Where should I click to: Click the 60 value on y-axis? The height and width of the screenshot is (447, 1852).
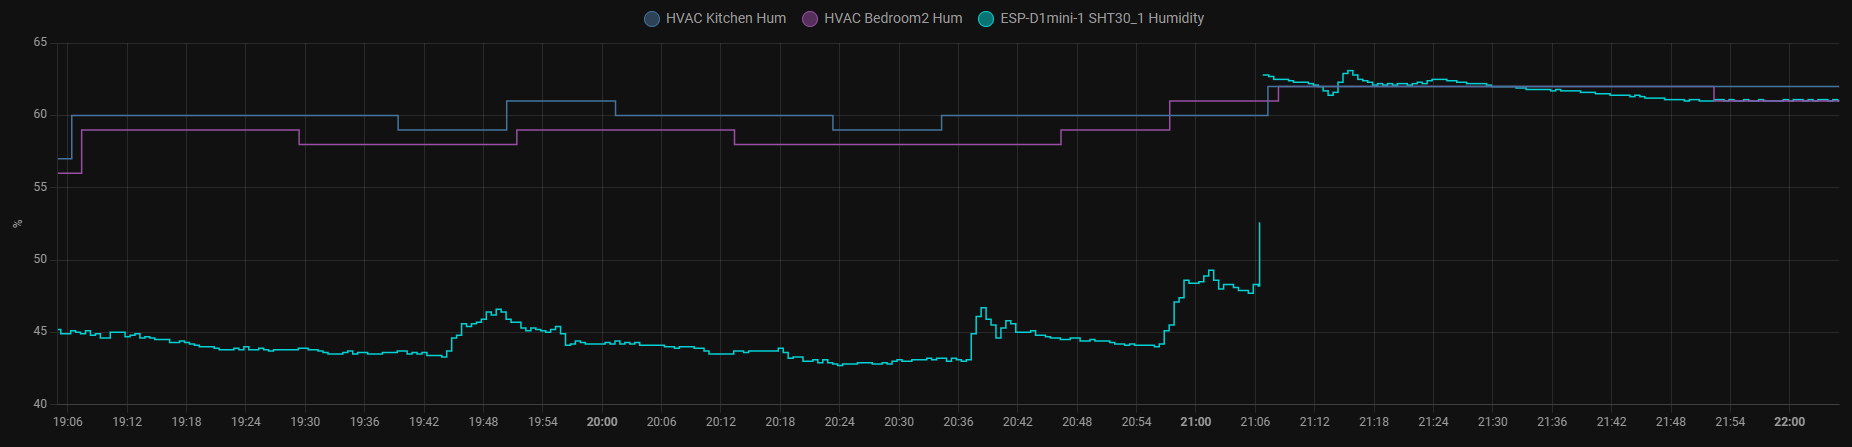click(40, 115)
